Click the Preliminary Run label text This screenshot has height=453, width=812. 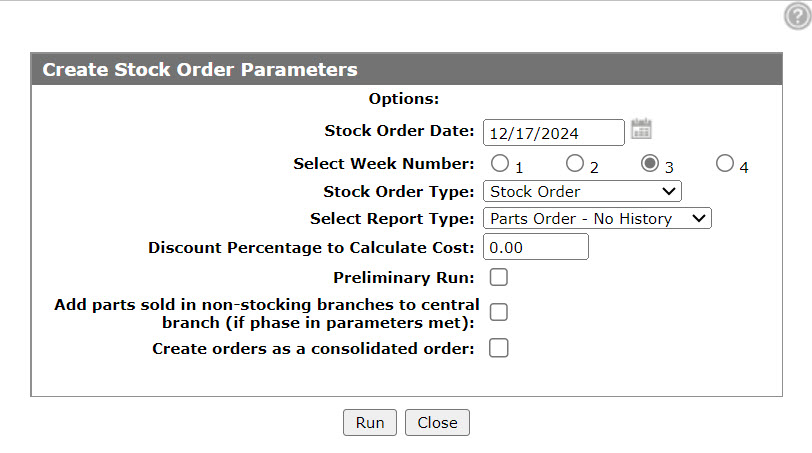tap(403, 277)
